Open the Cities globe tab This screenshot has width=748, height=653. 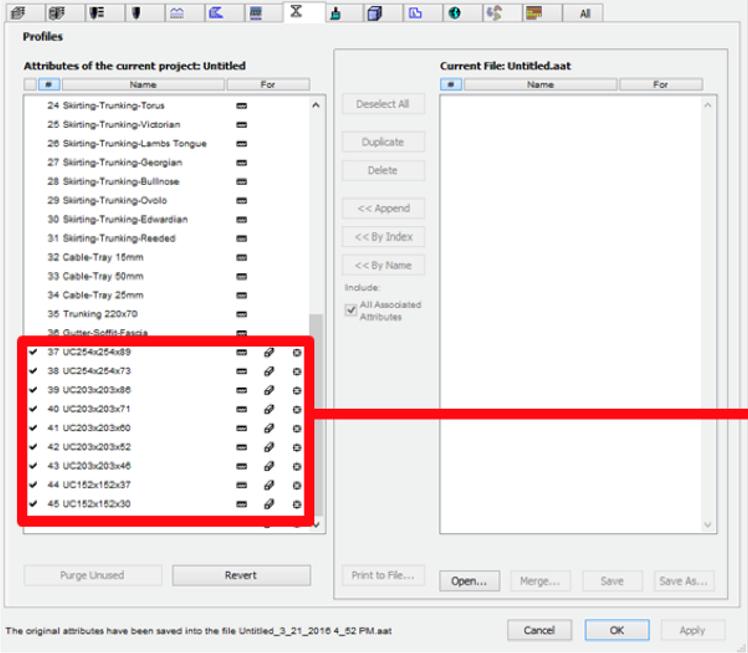pos(455,13)
